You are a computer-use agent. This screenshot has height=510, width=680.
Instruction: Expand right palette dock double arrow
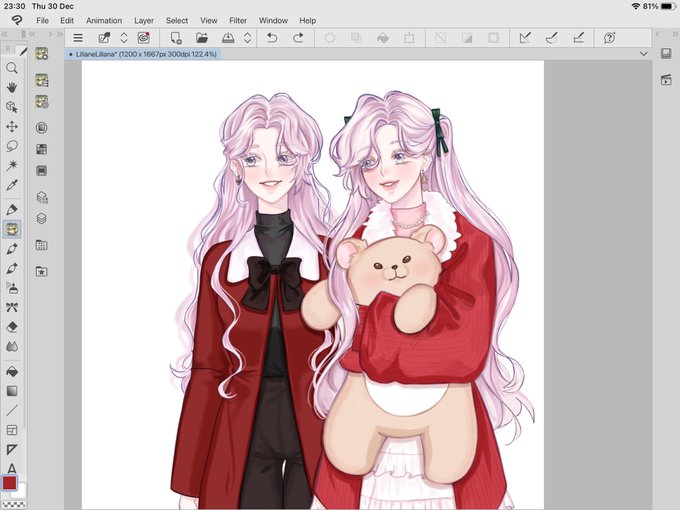675,34
